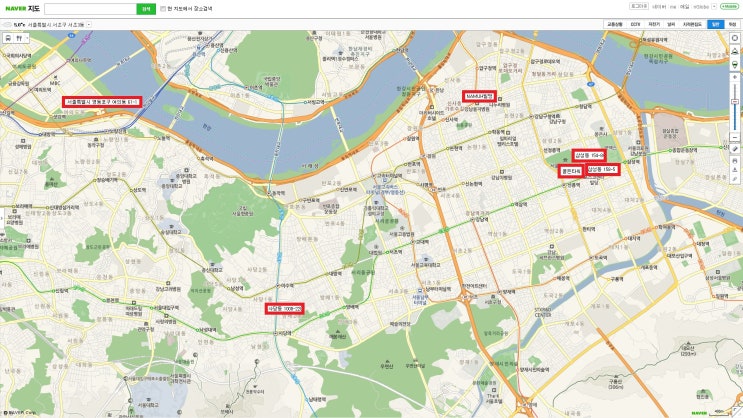743x418 pixels.
Task: Select the 일반 normal map view
Action: pyautogui.click(x=716, y=24)
